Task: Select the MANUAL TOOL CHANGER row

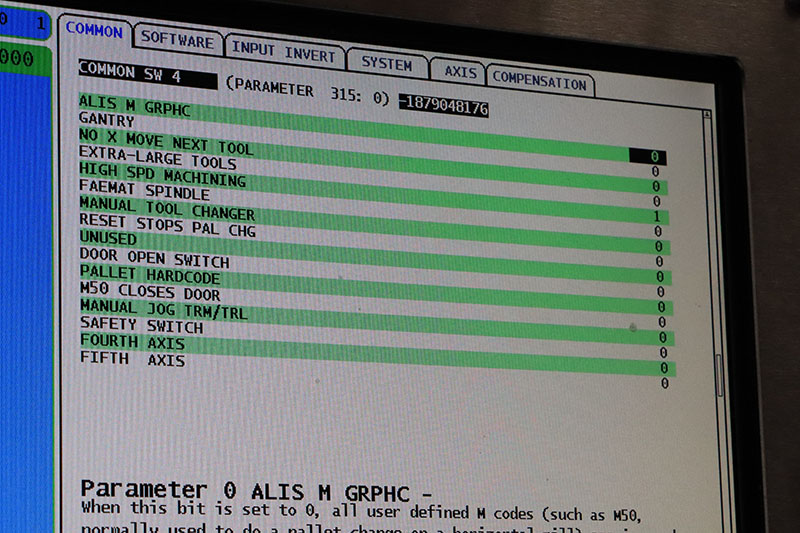Action: pyautogui.click(x=374, y=225)
